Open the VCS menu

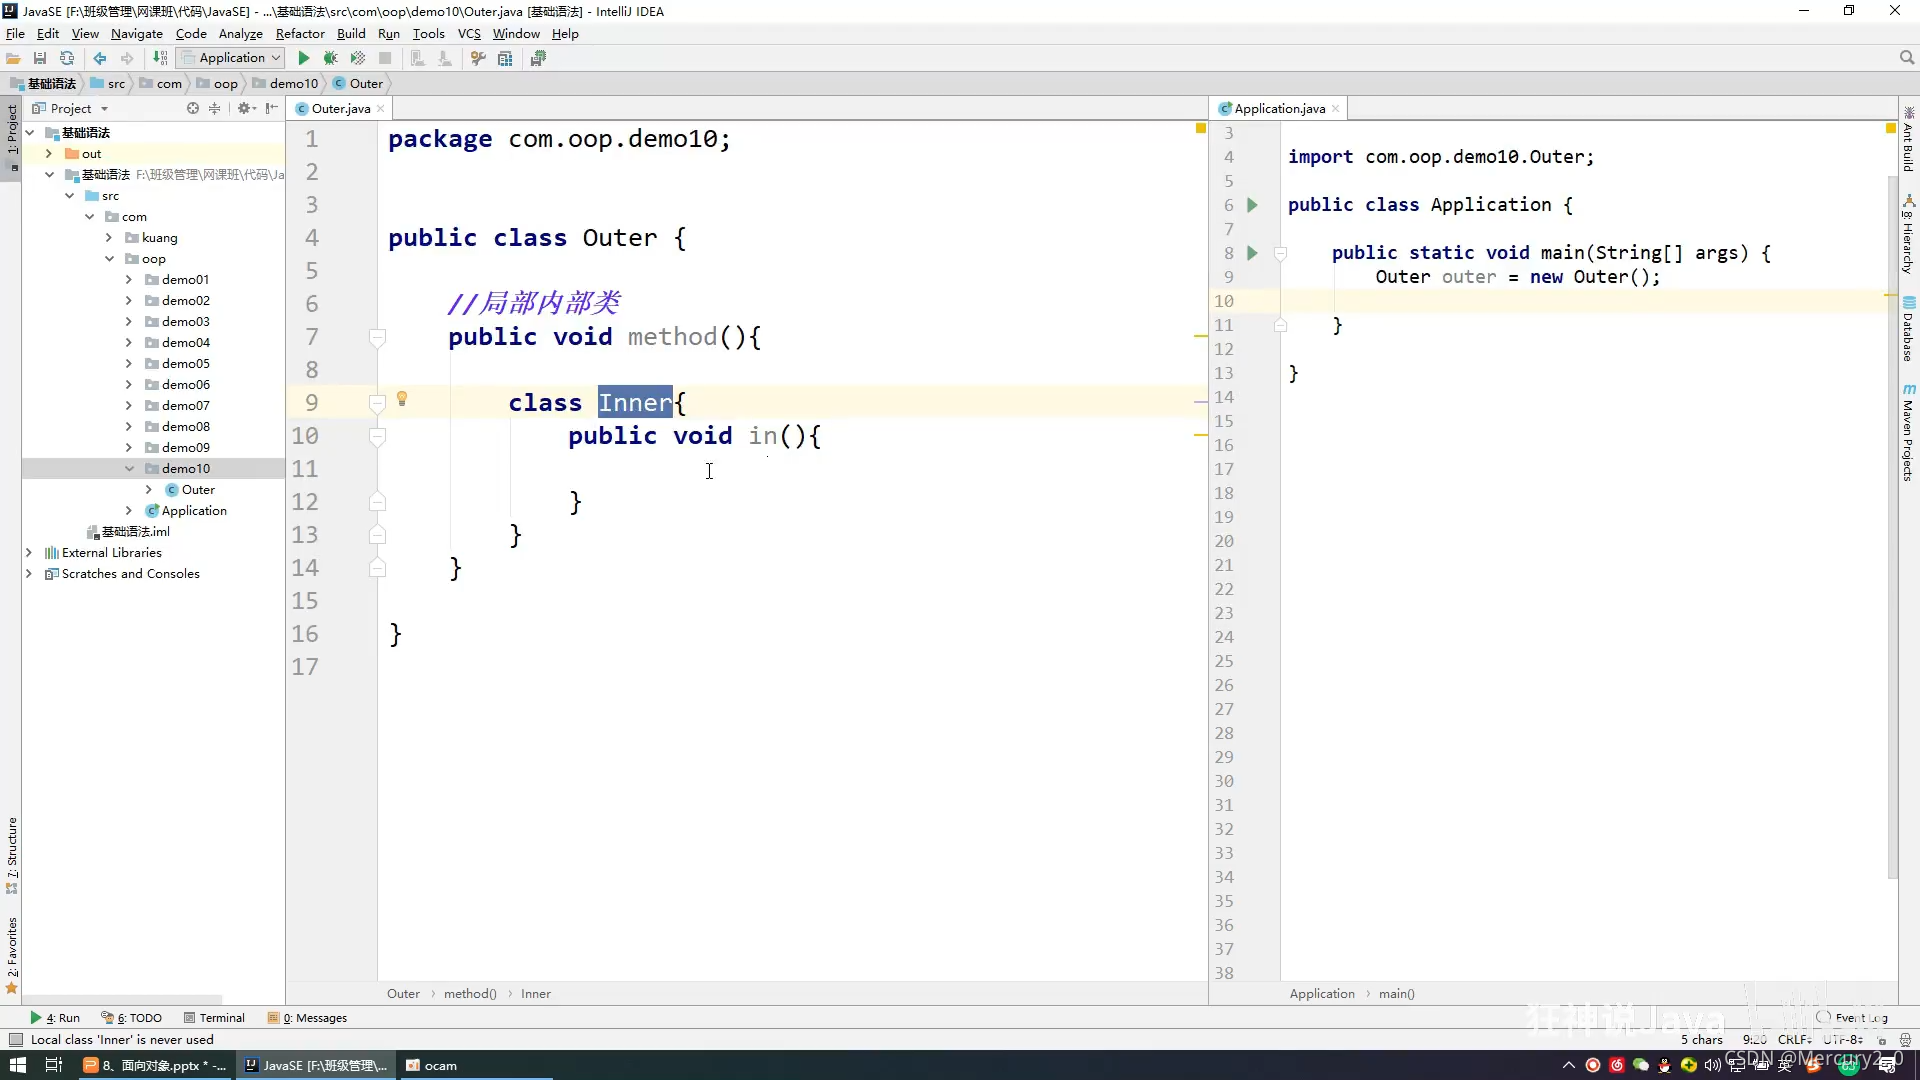pyautogui.click(x=469, y=33)
